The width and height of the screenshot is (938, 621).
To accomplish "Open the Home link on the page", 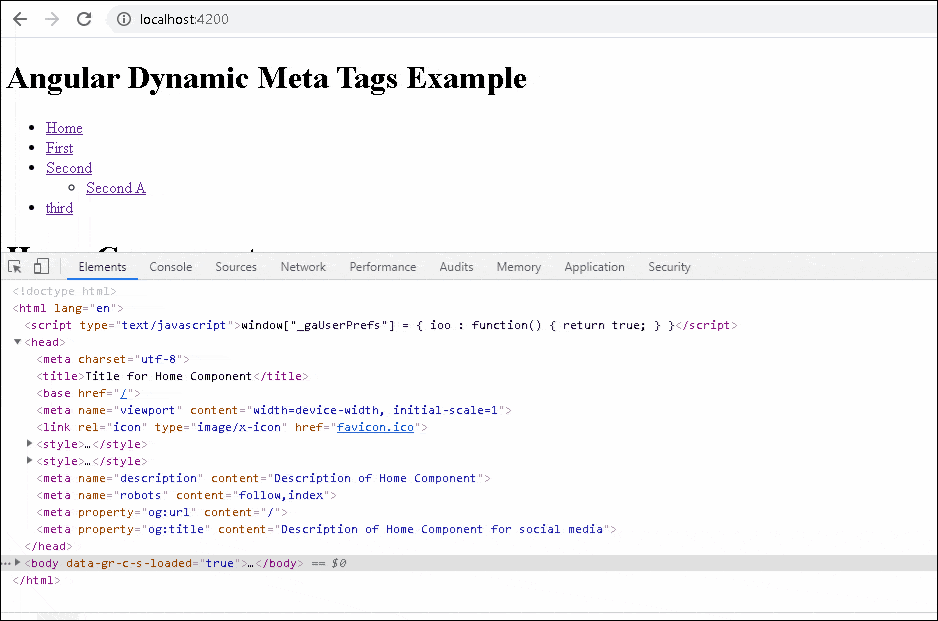I will pos(63,128).
